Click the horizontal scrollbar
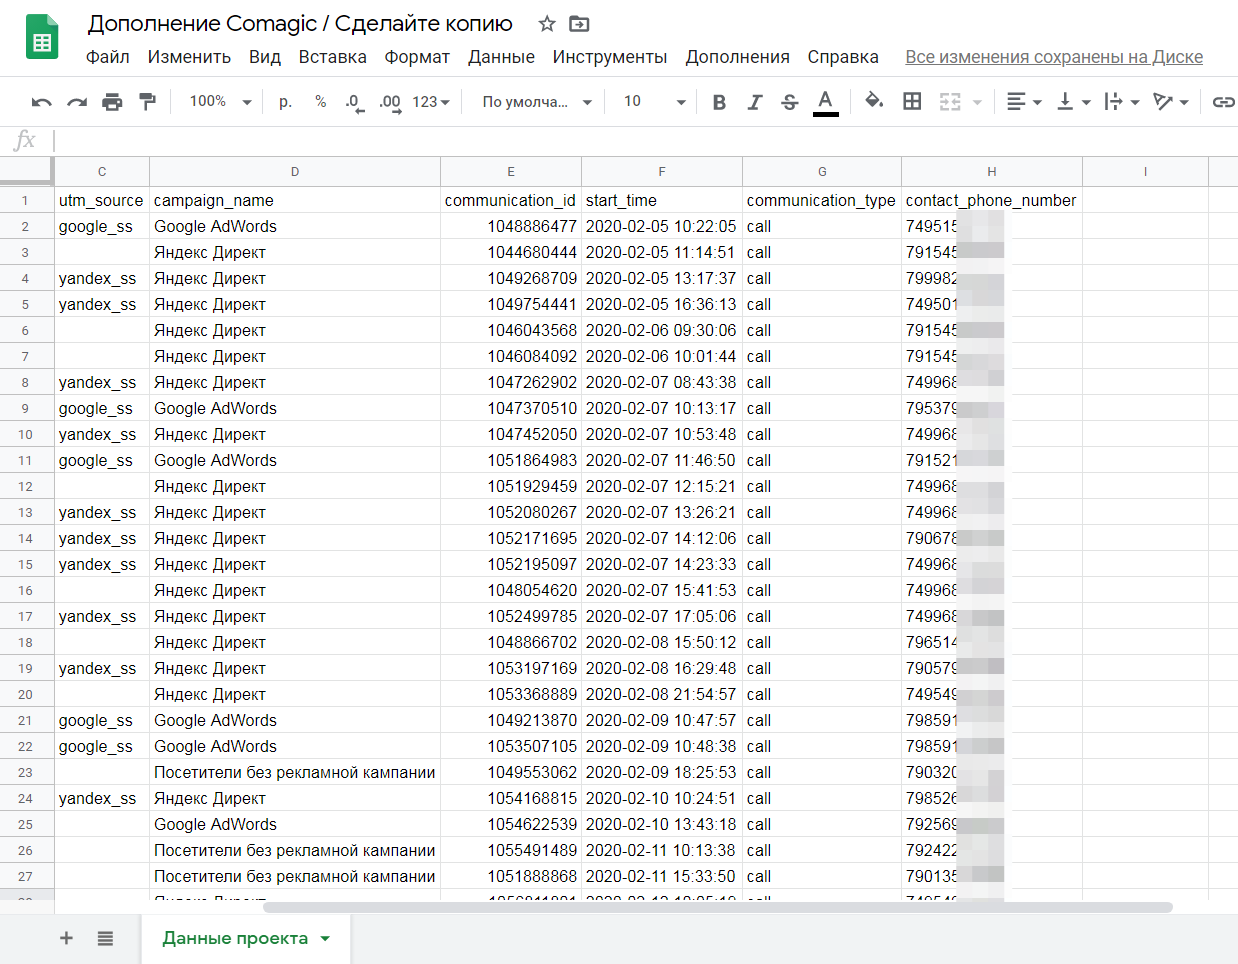1238x964 pixels. pyautogui.click(x=717, y=907)
